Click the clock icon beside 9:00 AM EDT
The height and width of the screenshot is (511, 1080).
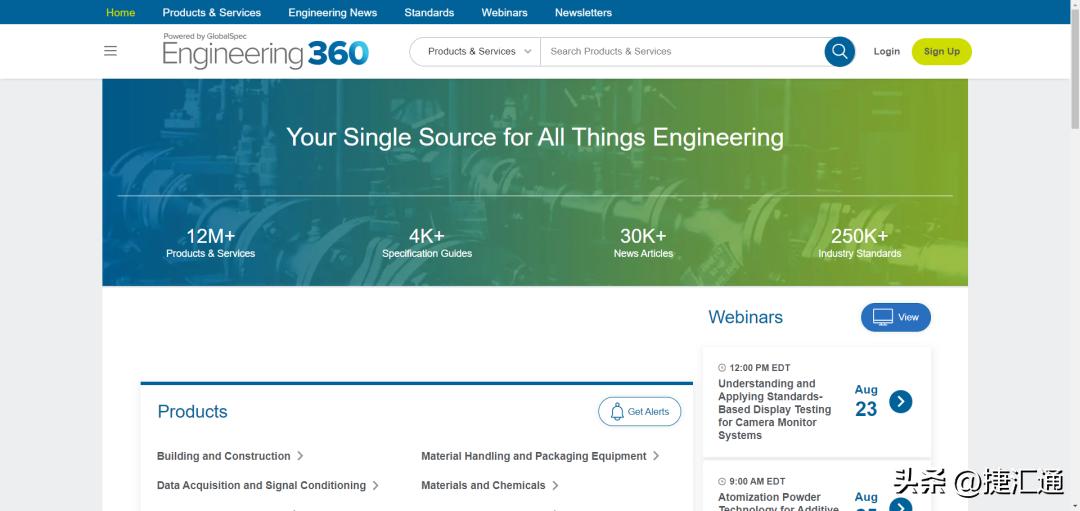coord(722,481)
